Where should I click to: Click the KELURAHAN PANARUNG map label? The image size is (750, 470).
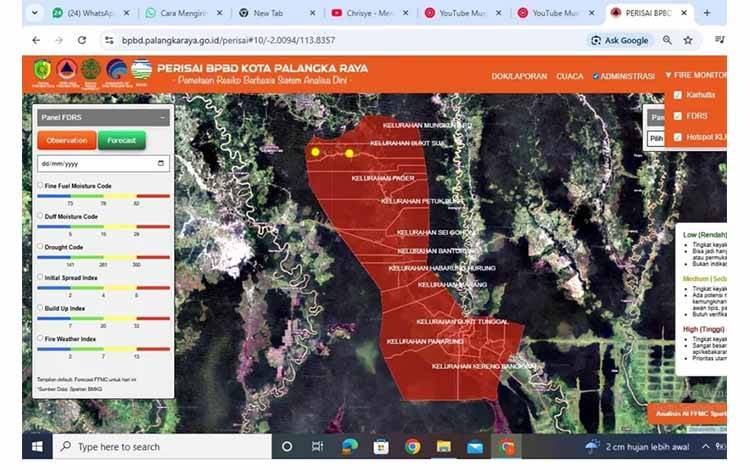pos(425,341)
